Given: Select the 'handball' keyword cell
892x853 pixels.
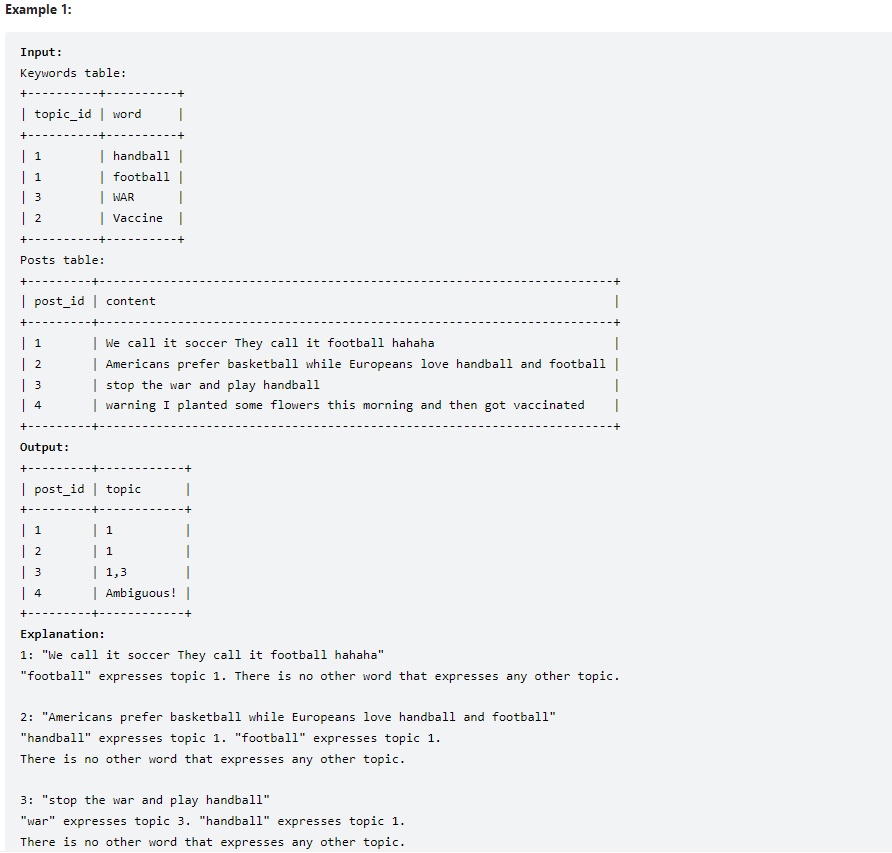Looking at the screenshot, I should point(141,156).
